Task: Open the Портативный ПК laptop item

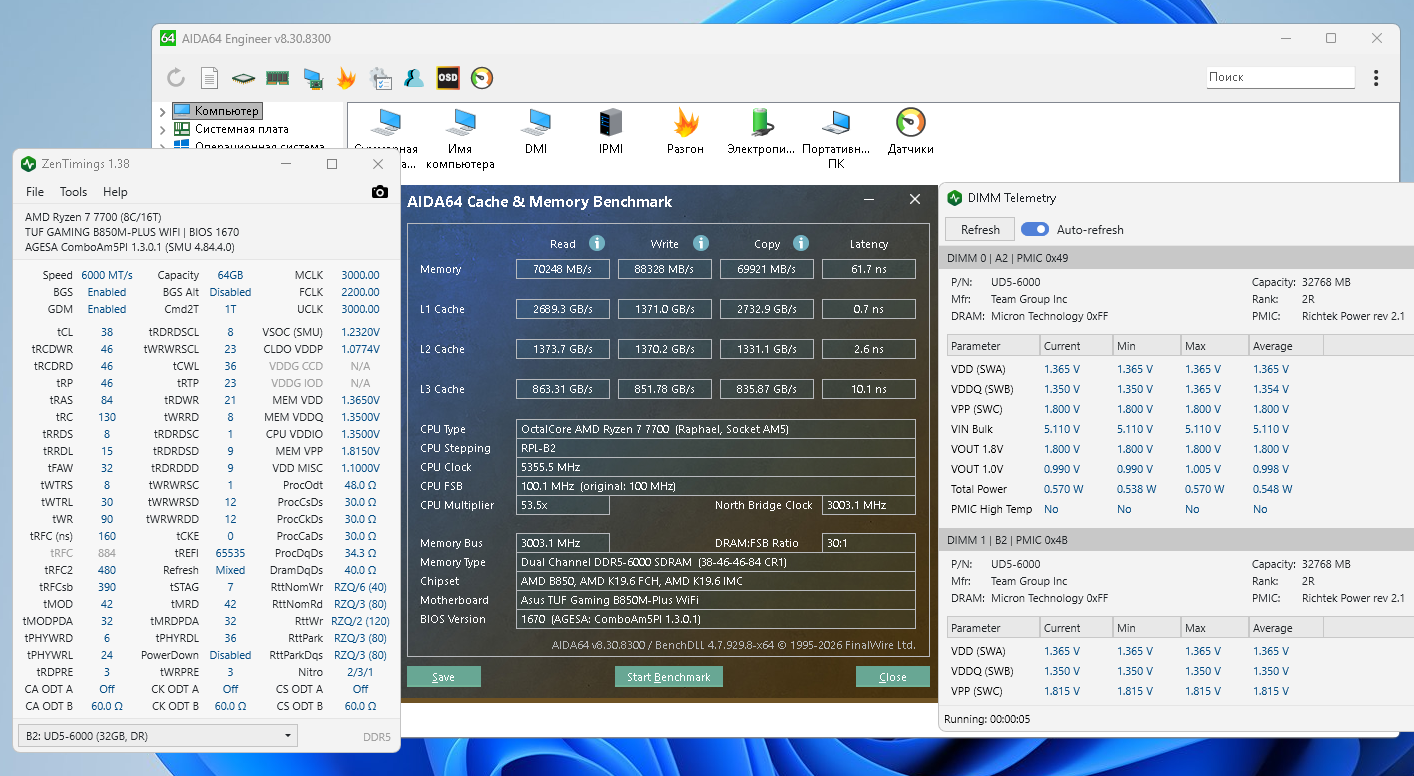Action: [x=836, y=139]
